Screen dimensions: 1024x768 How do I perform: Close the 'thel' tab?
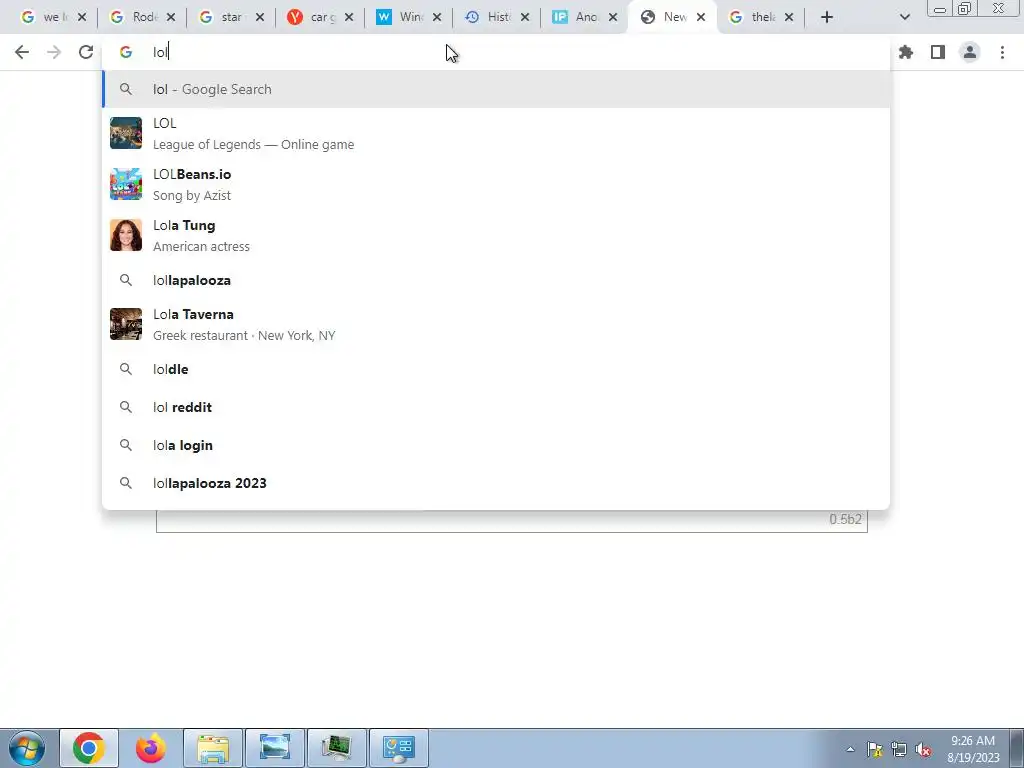(789, 18)
